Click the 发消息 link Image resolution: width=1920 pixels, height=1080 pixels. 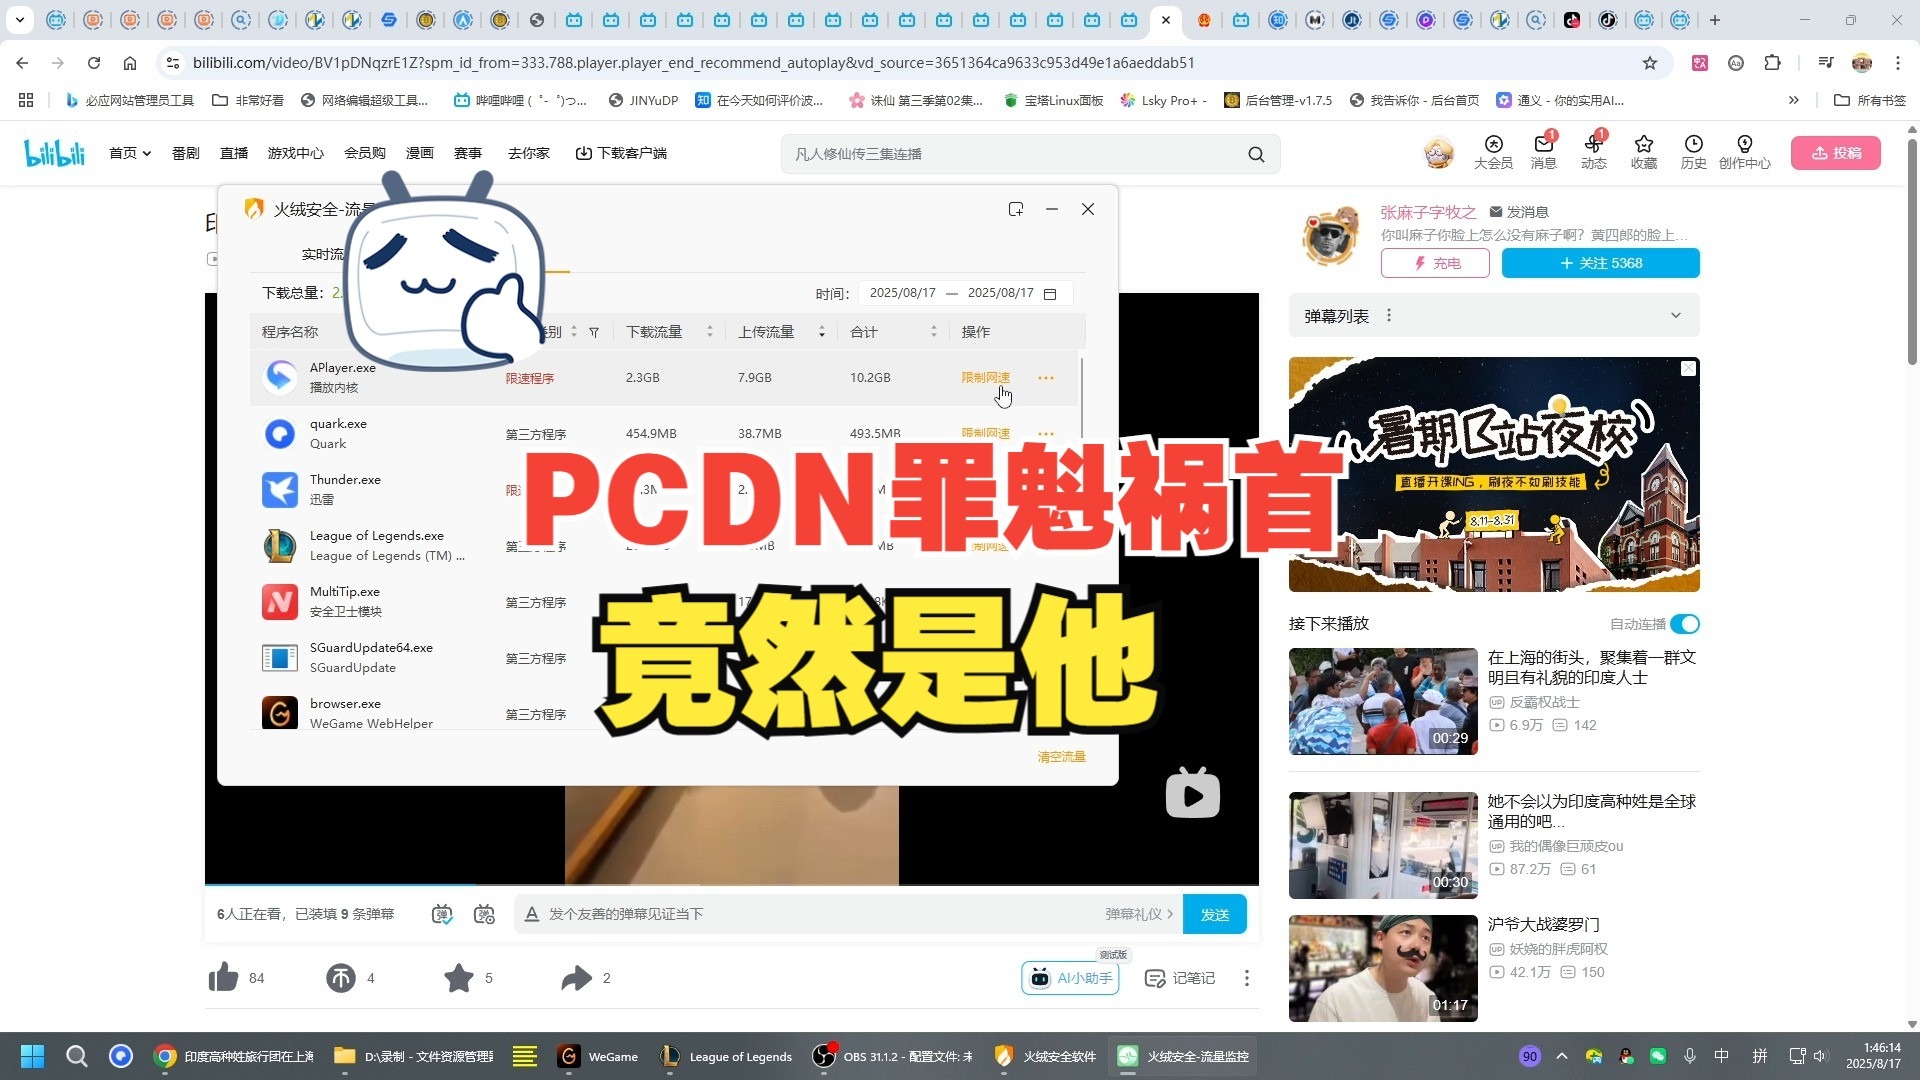[1519, 212]
